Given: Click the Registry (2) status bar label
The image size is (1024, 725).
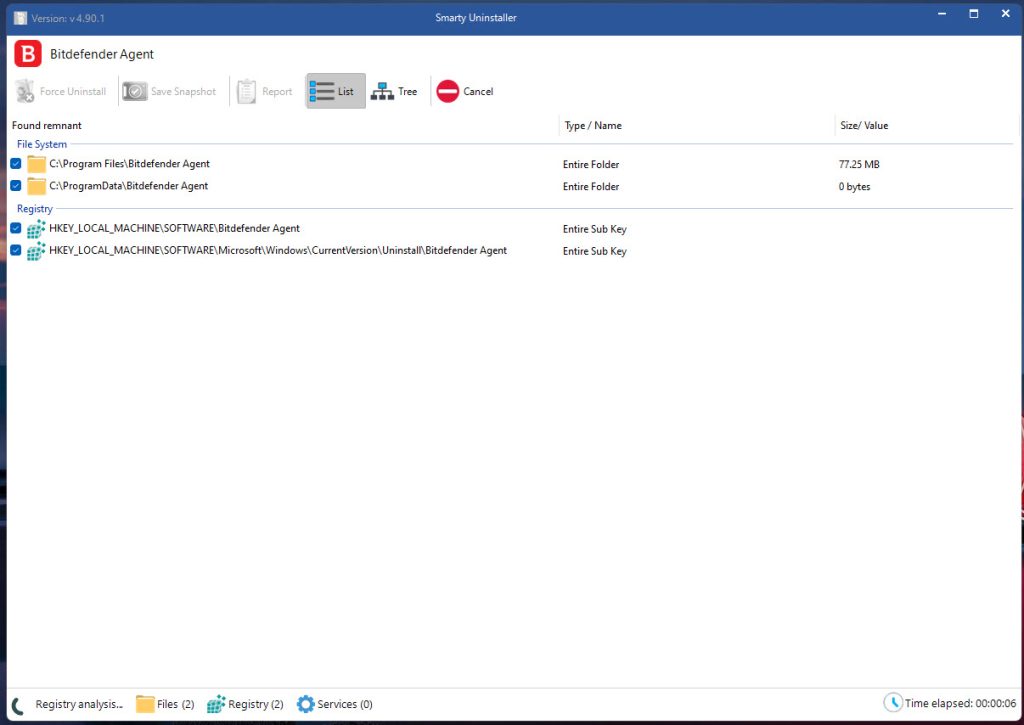Looking at the screenshot, I should point(256,704).
